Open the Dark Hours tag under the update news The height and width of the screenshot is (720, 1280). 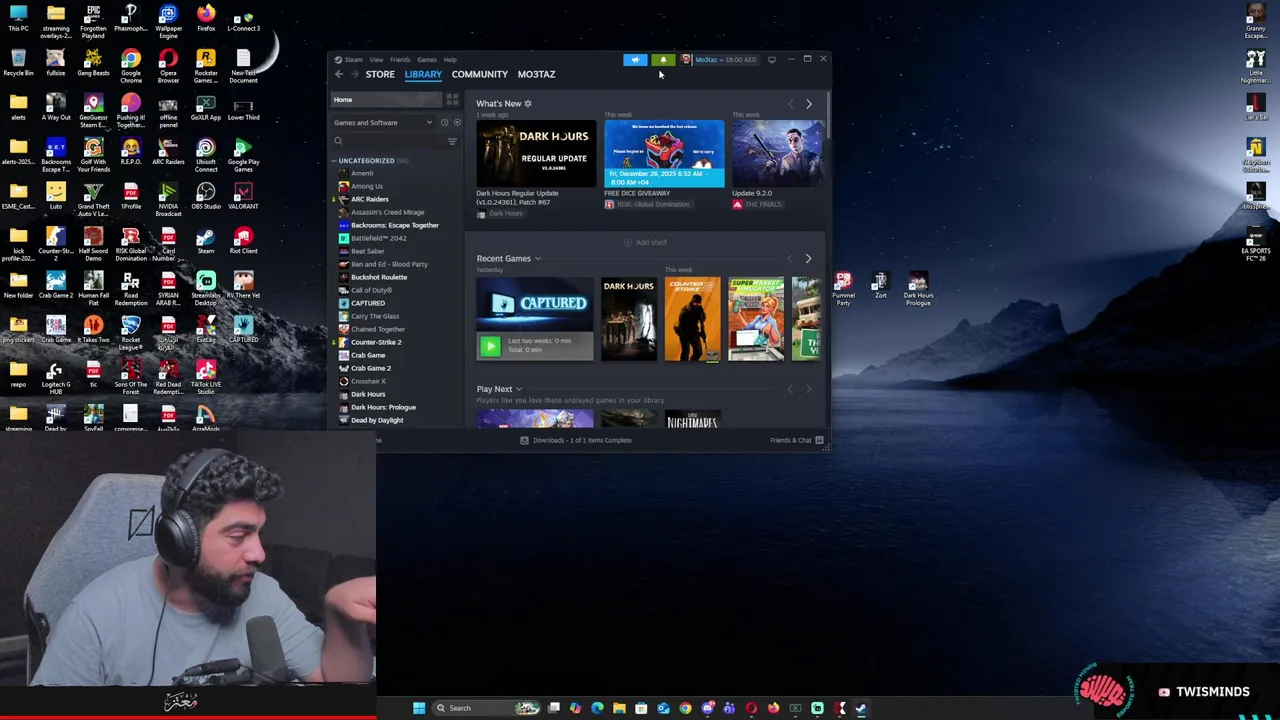tap(500, 214)
